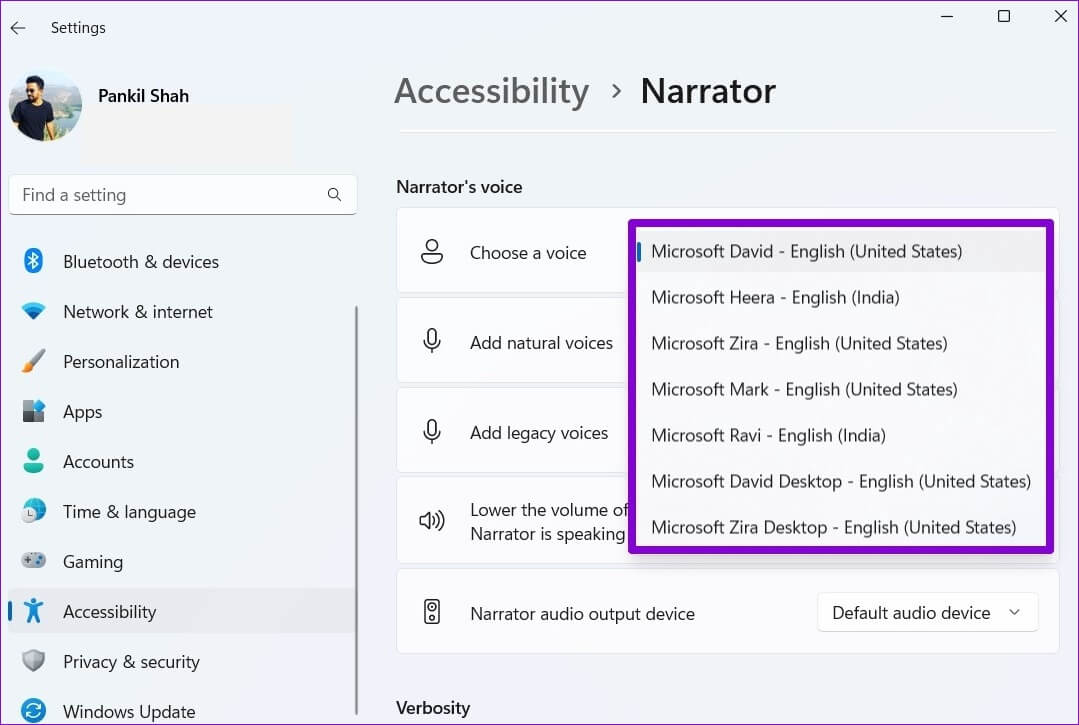Select Accessibility in the sidebar
1079x725 pixels.
pos(182,611)
